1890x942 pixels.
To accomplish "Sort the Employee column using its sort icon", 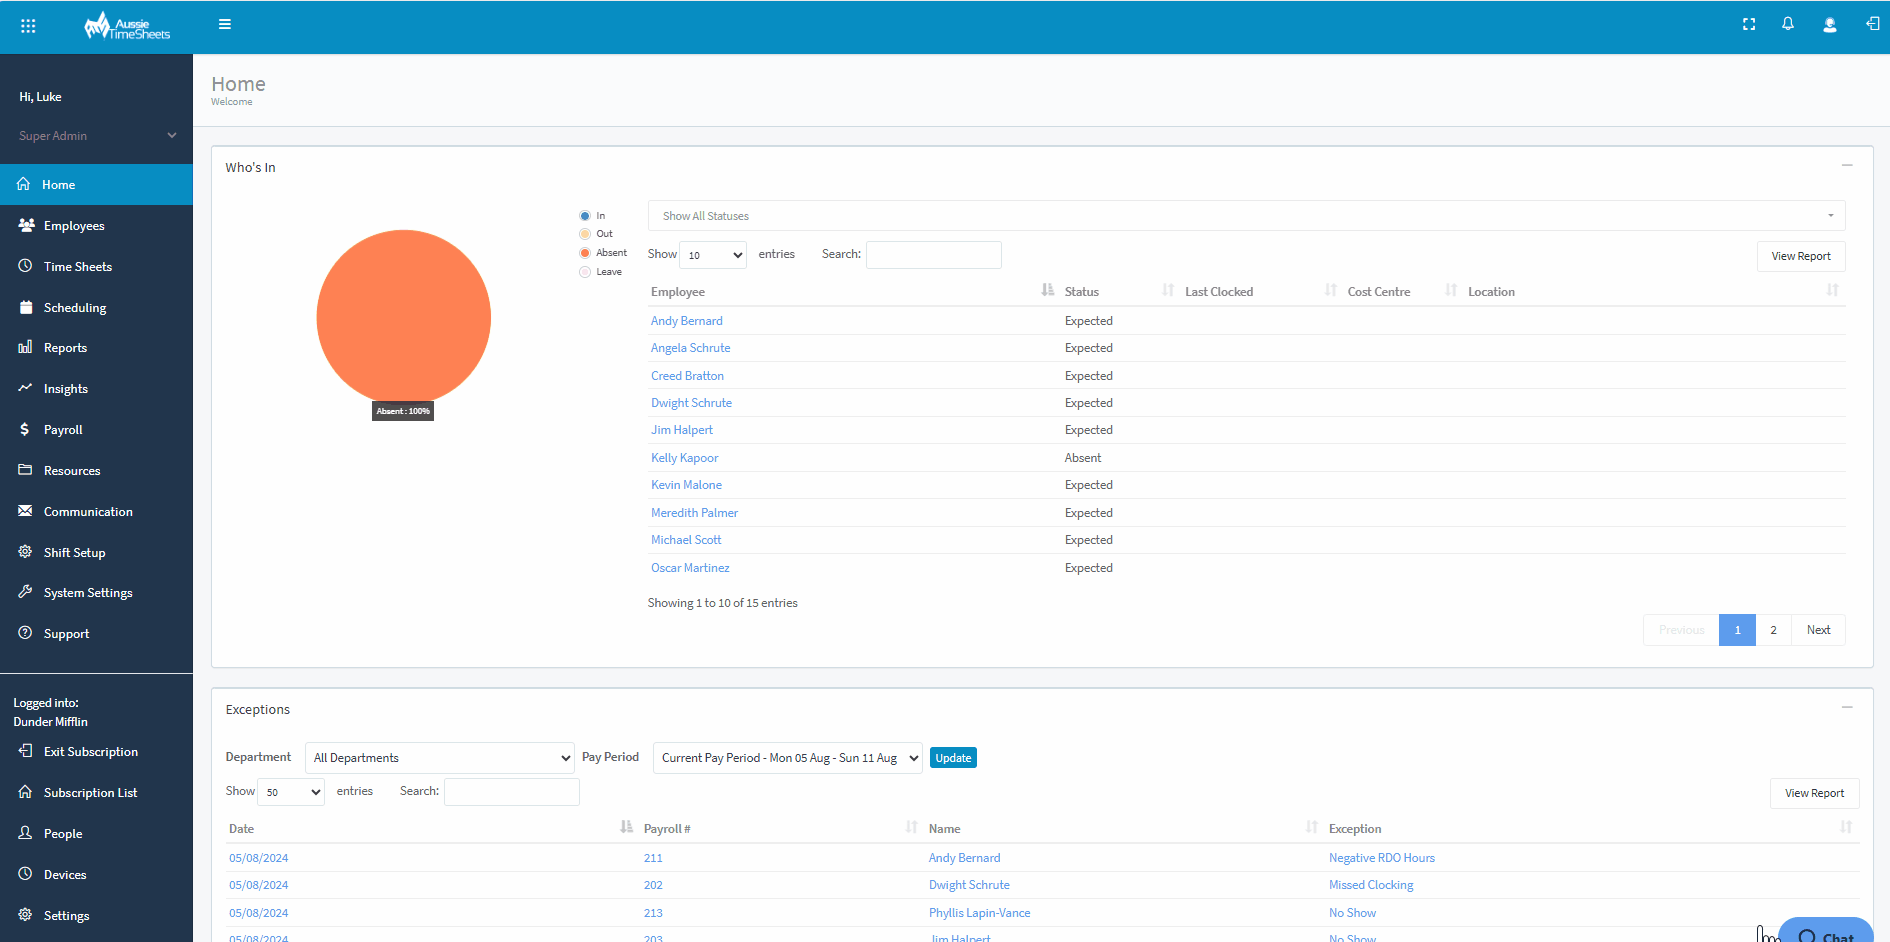I will [x=1047, y=290].
